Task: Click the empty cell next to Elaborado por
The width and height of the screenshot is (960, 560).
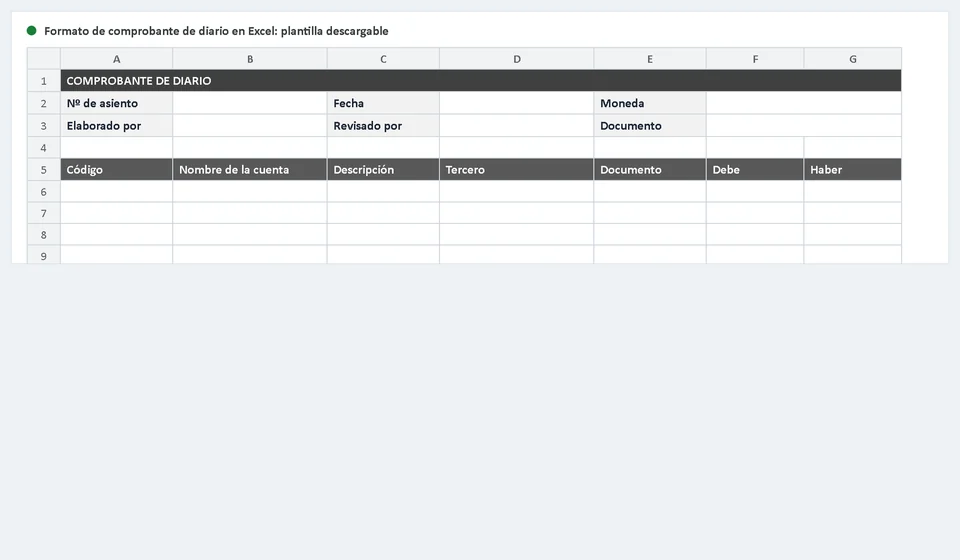Action: (x=250, y=125)
